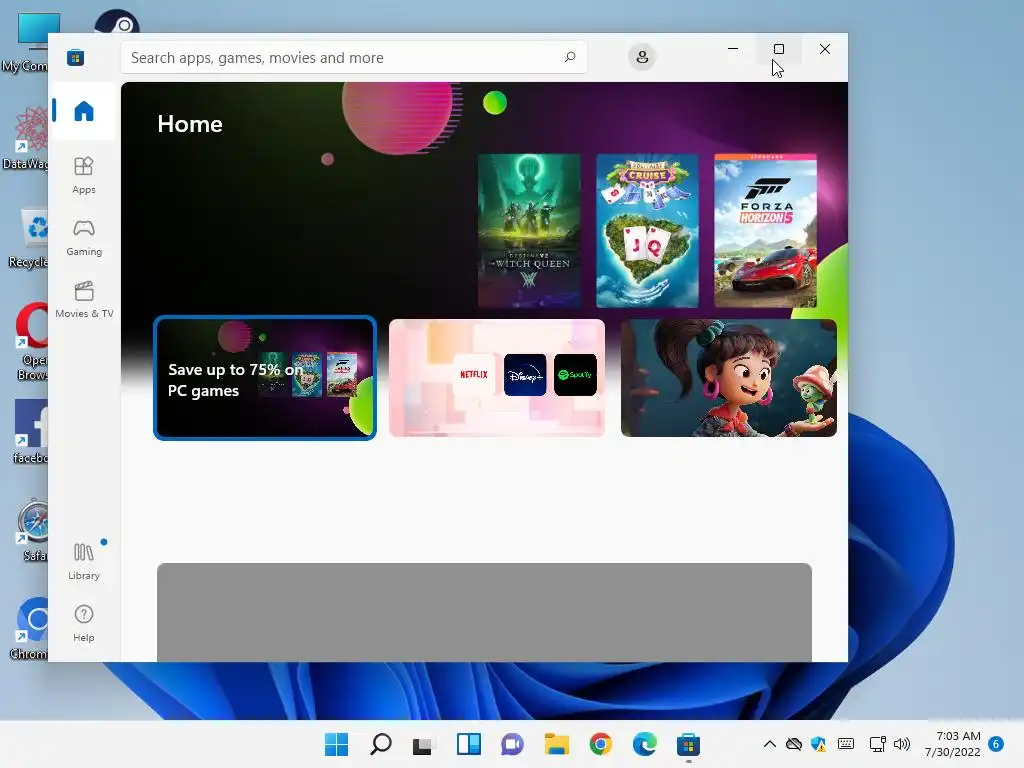The image size is (1024, 768).
Task: Select the Facebook desktop shortcut
Action: click(31, 431)
